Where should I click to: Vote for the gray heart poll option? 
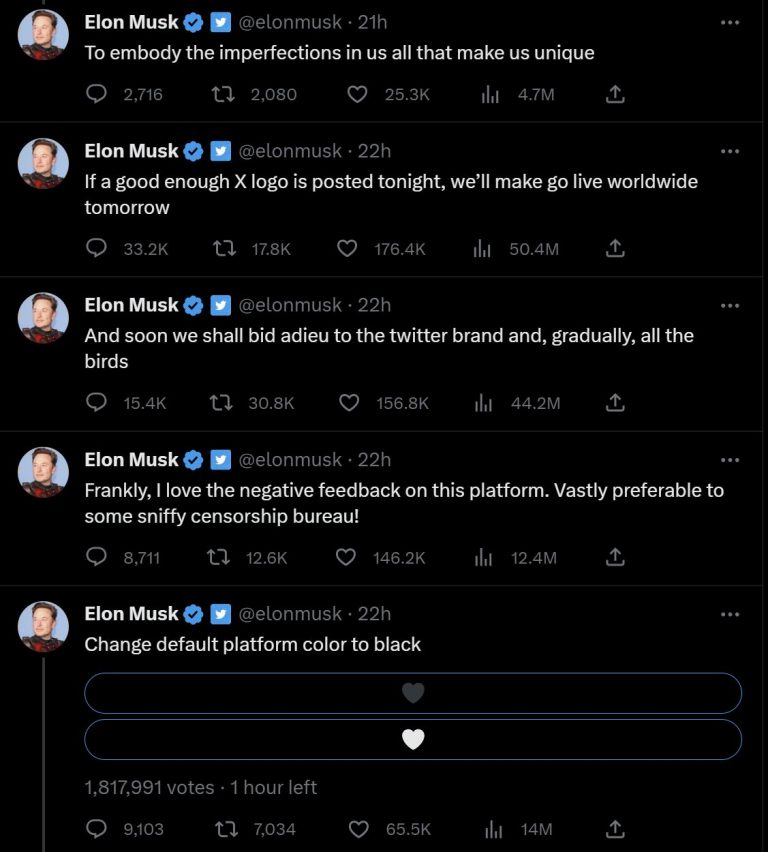point(413,692)
